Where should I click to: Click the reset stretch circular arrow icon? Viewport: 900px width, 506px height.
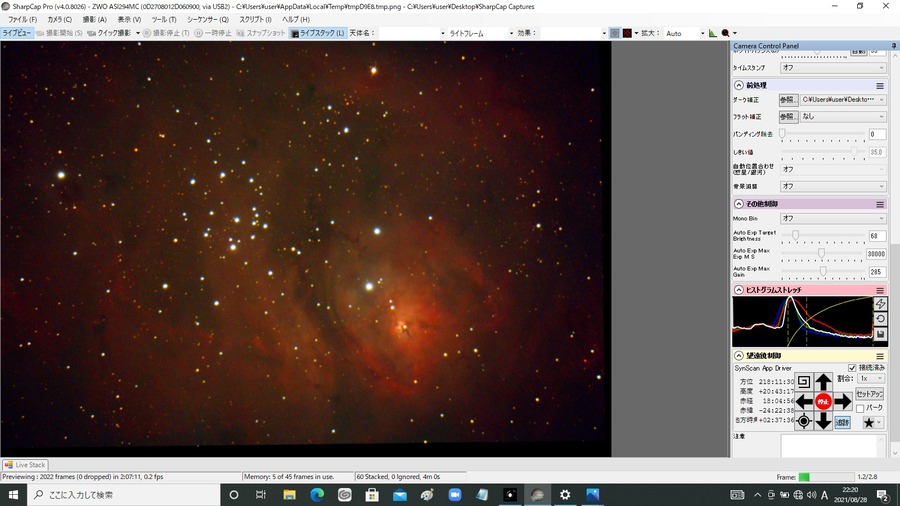tap(880, 319)
